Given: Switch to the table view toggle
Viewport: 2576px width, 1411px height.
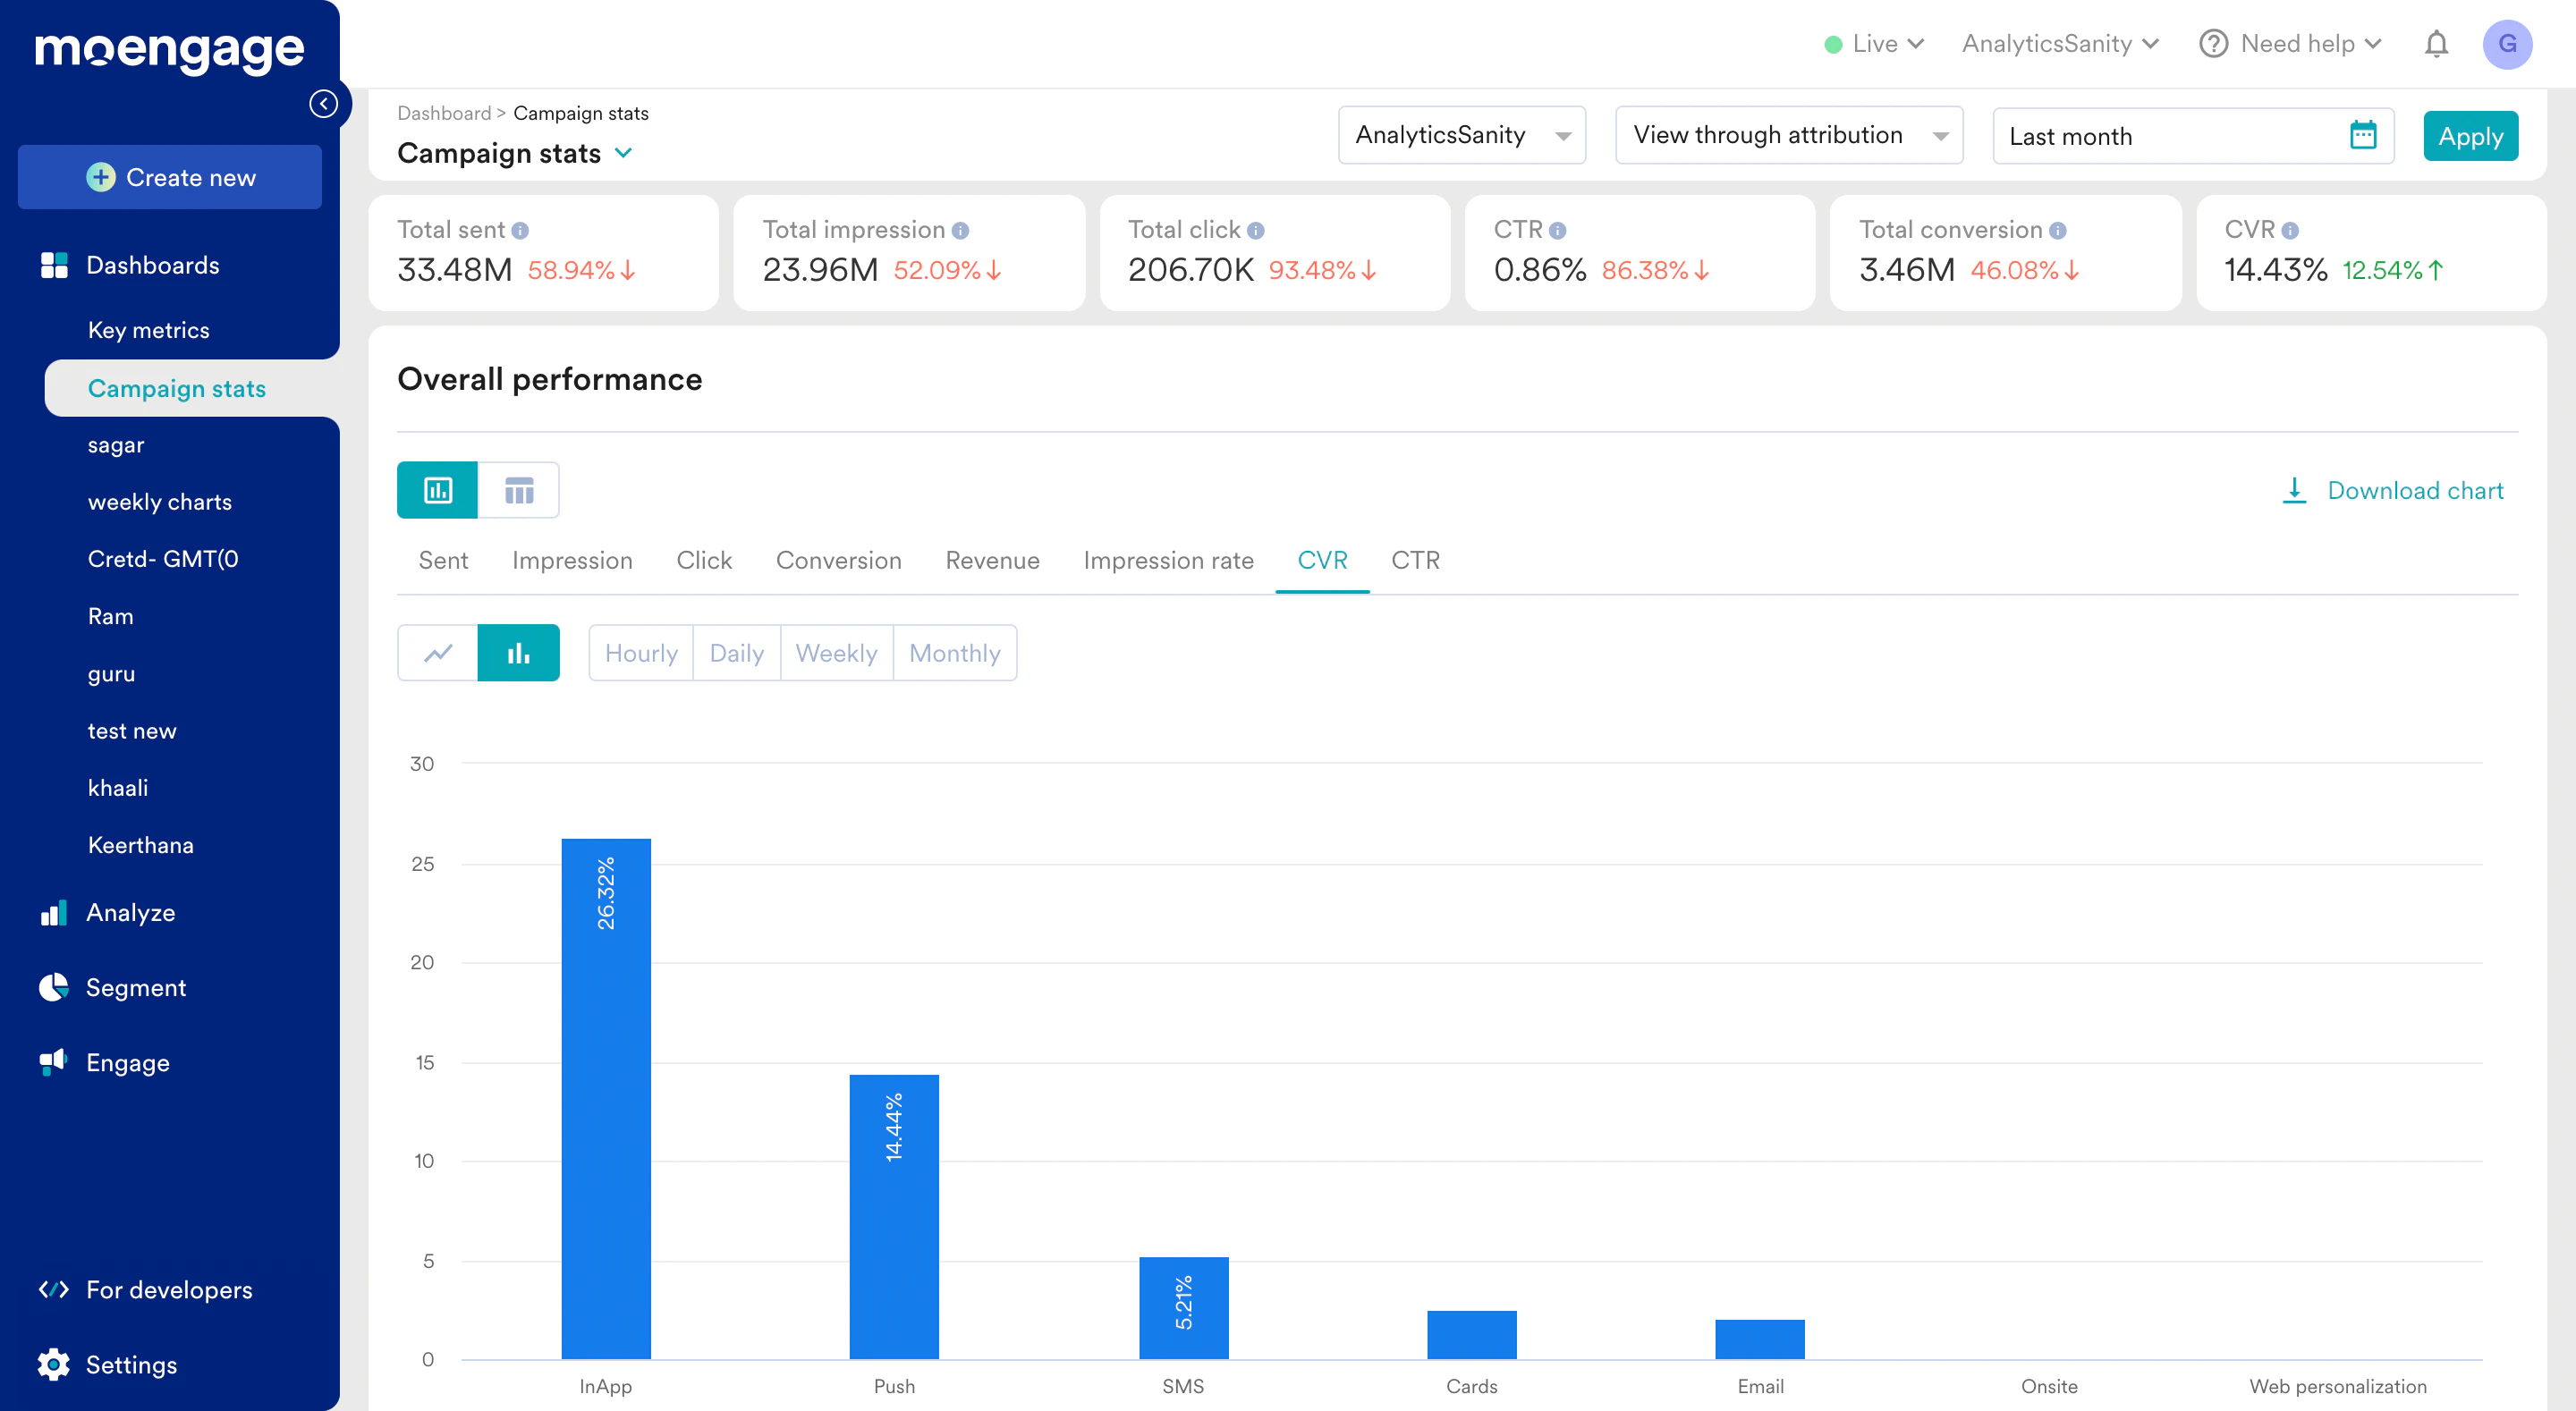Looking at the screenshot, I should (x=519, y=490).
